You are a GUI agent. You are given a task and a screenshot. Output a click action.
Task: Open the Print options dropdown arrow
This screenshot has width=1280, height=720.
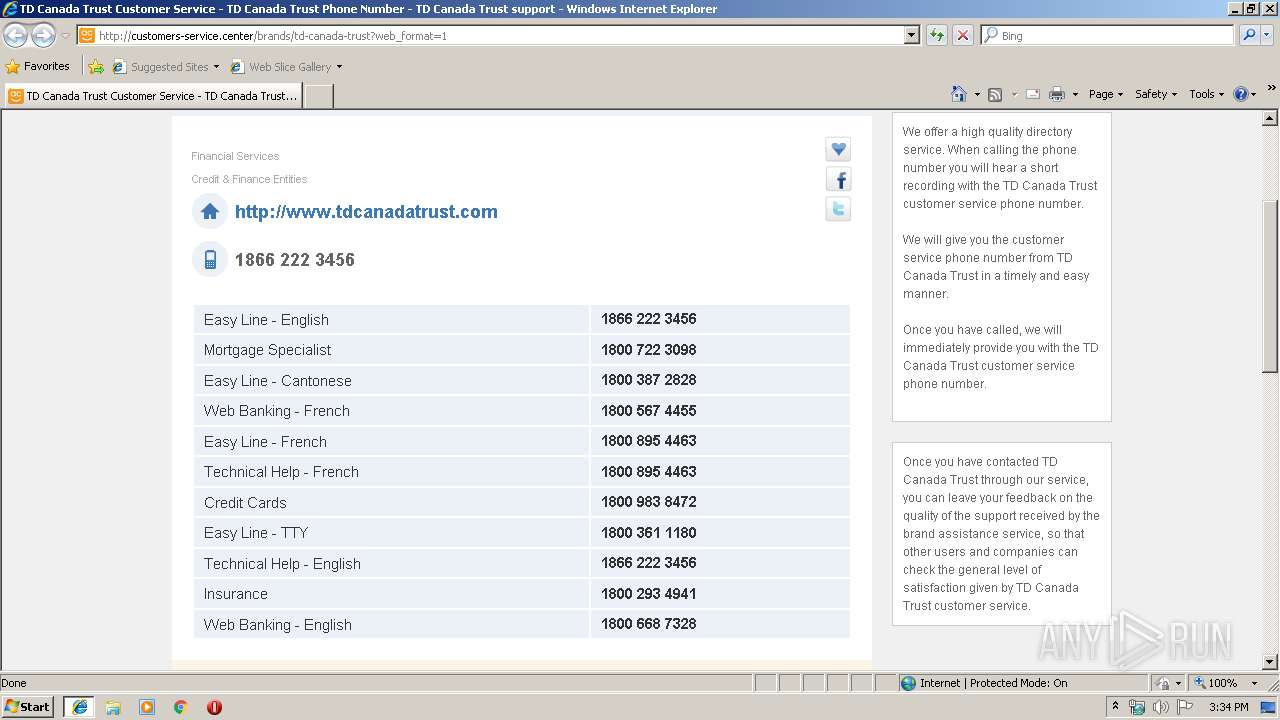pos(1075,94)
